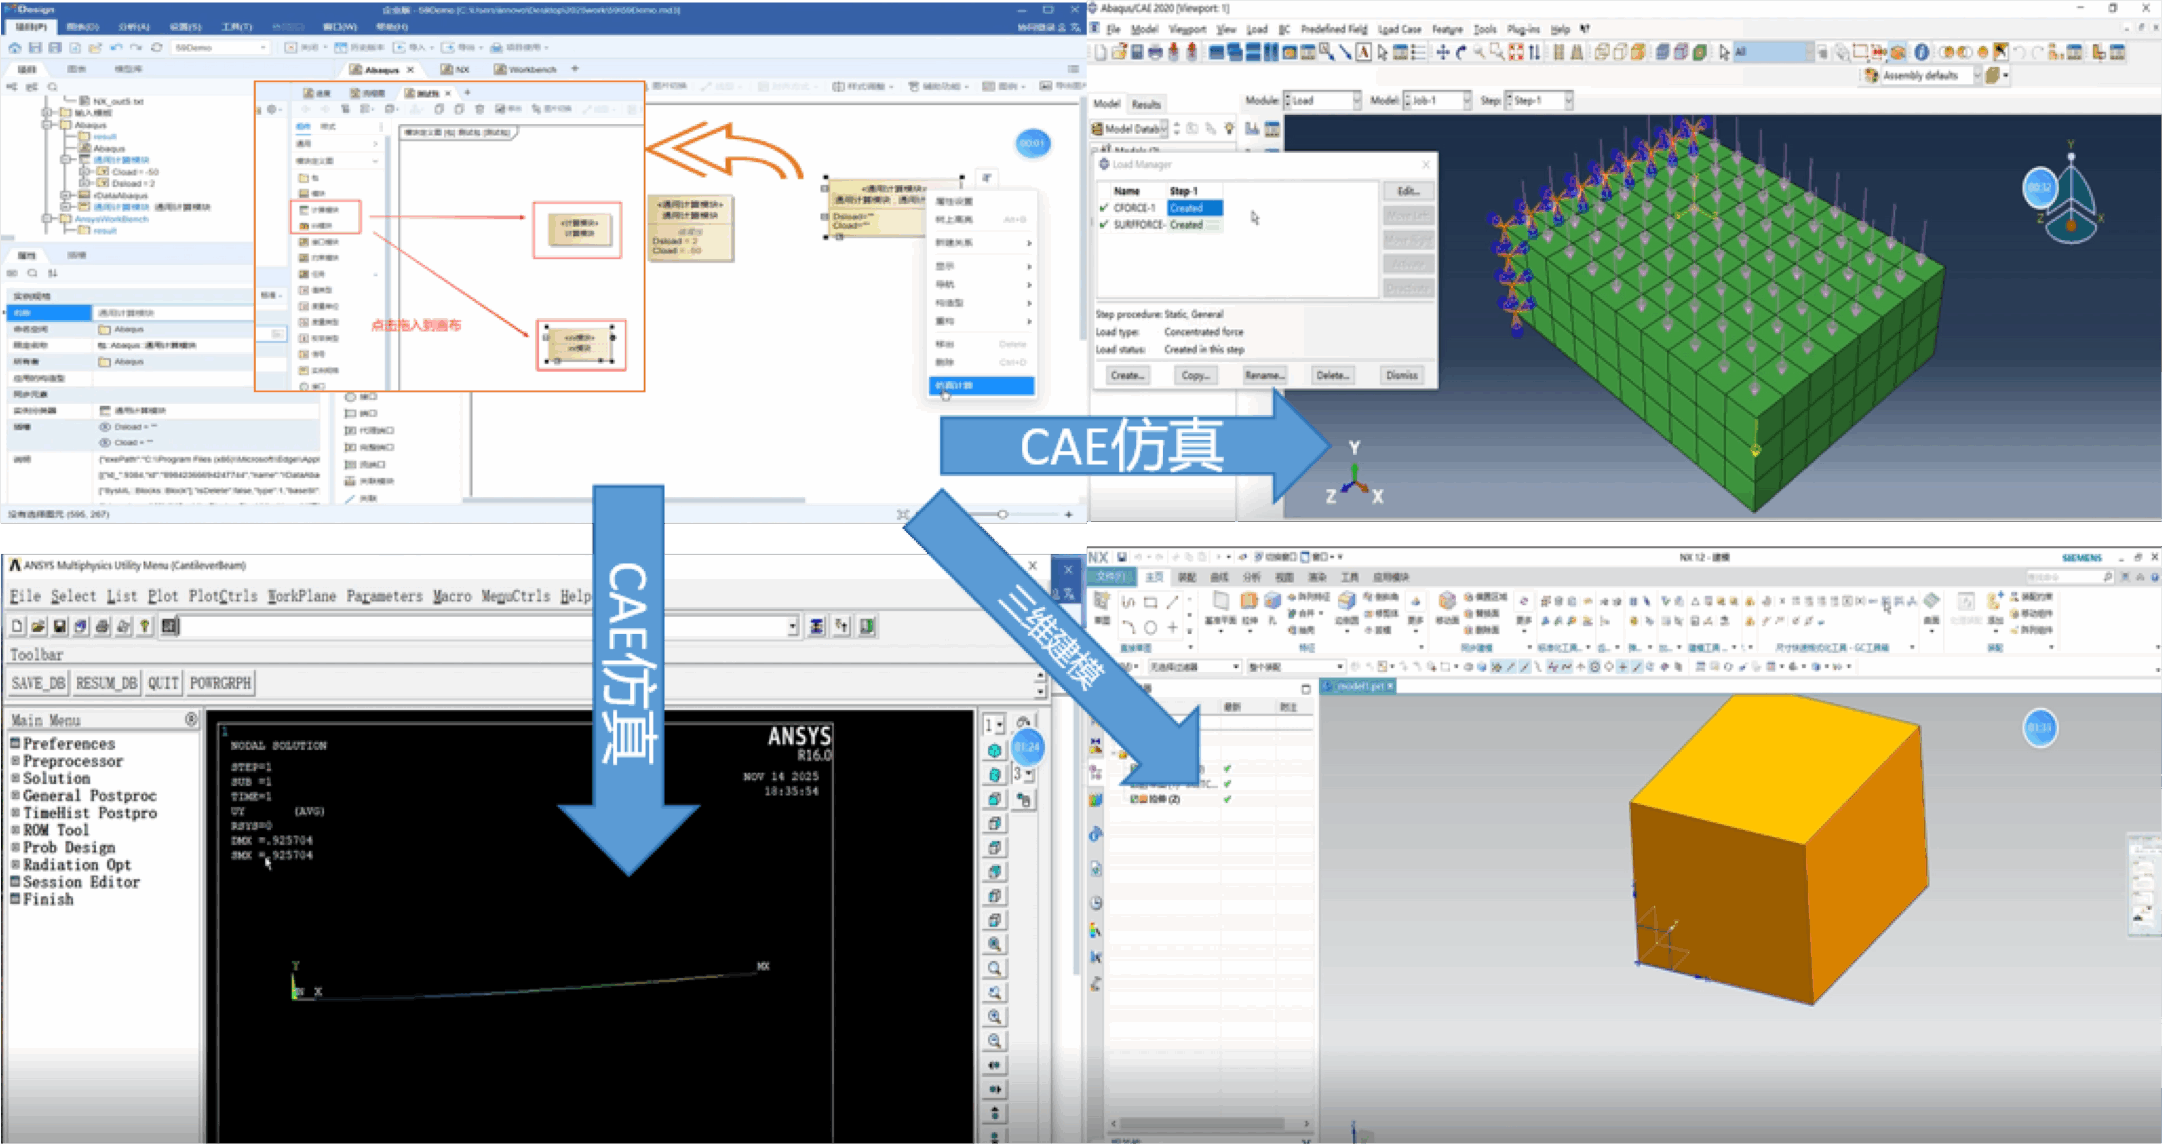Screen dimensions: 2162x1144
Task: Click the undo icon in Design toolbar
Action: (116, 47)
